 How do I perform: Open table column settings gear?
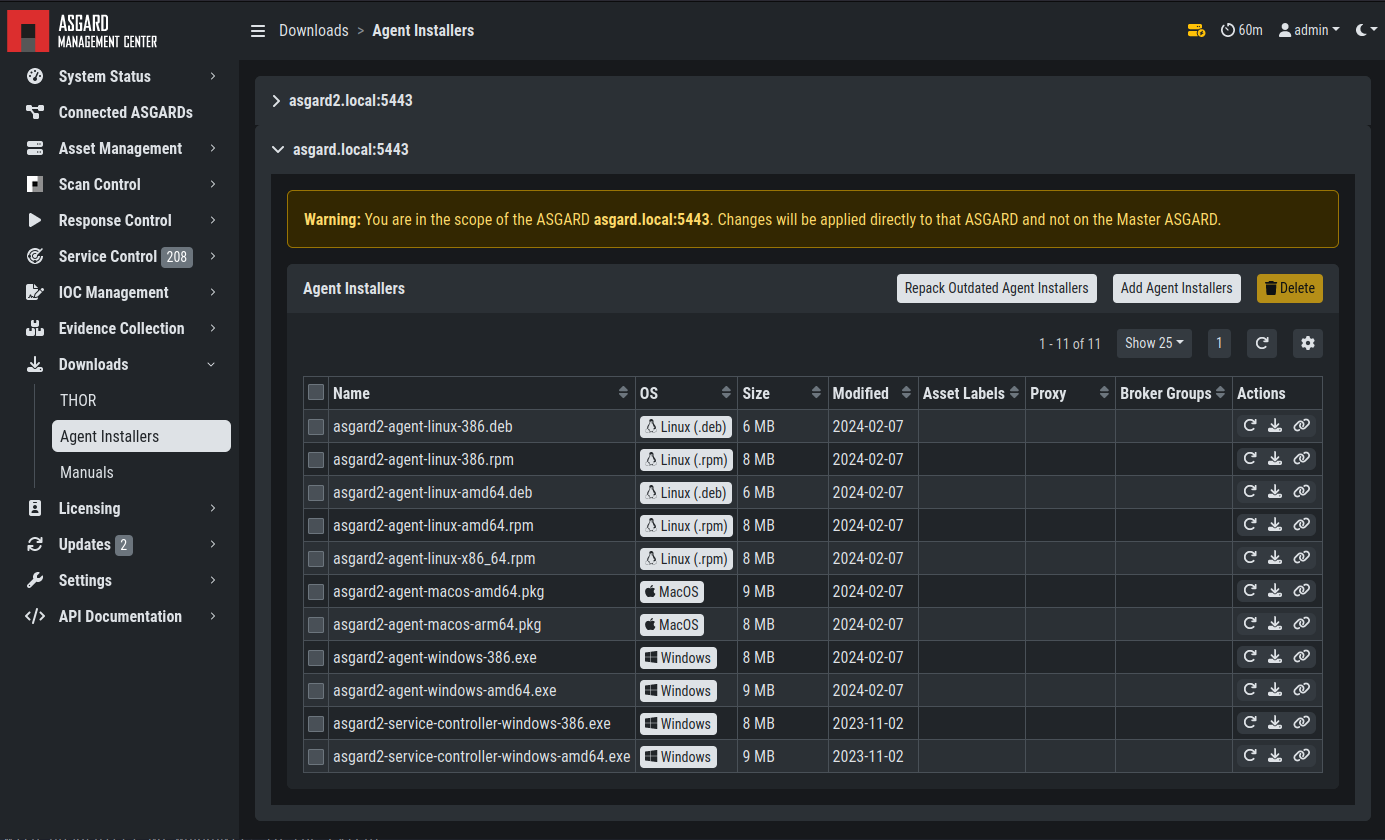(1308, 343)
